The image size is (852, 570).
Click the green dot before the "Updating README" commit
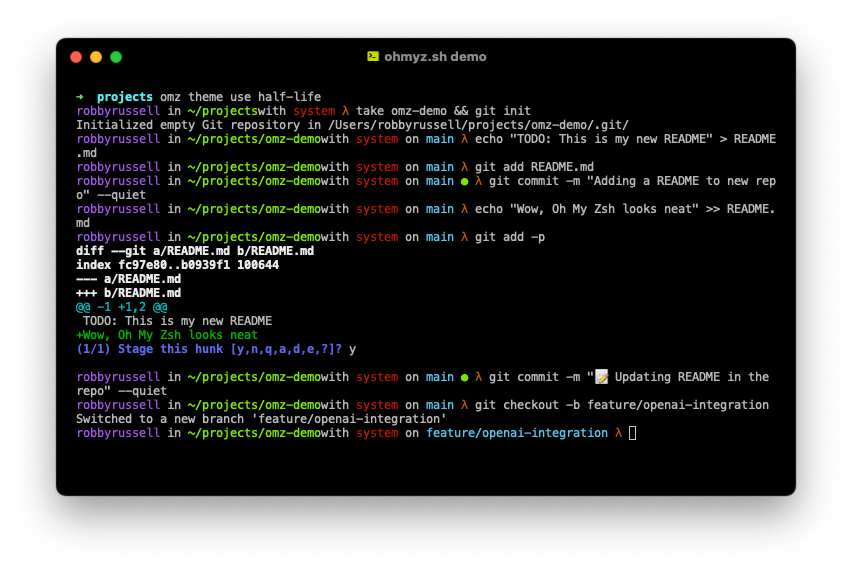point(464,377)
